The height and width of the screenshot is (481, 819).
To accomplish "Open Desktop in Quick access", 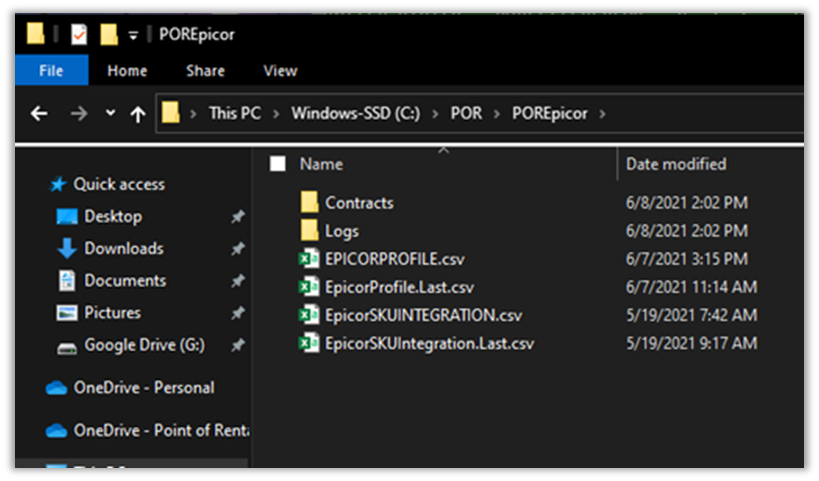I will click(x=112, y=216).
